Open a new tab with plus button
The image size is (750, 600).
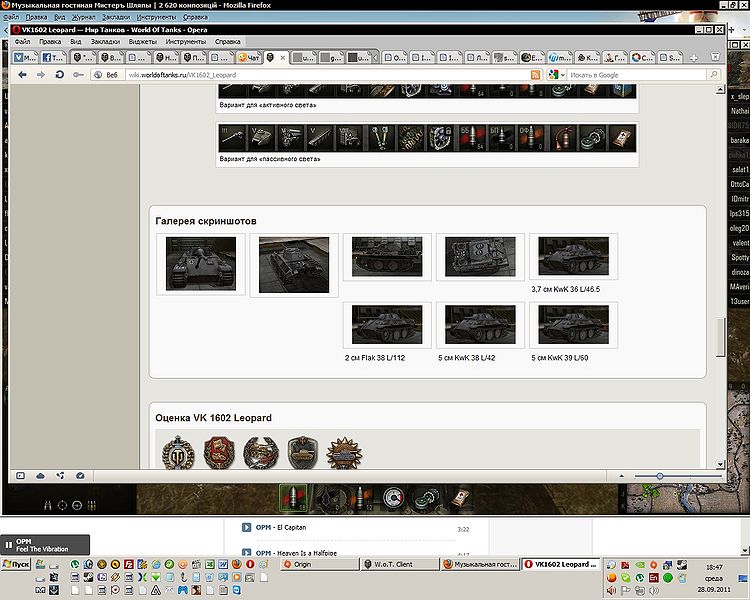click(694, 57)
